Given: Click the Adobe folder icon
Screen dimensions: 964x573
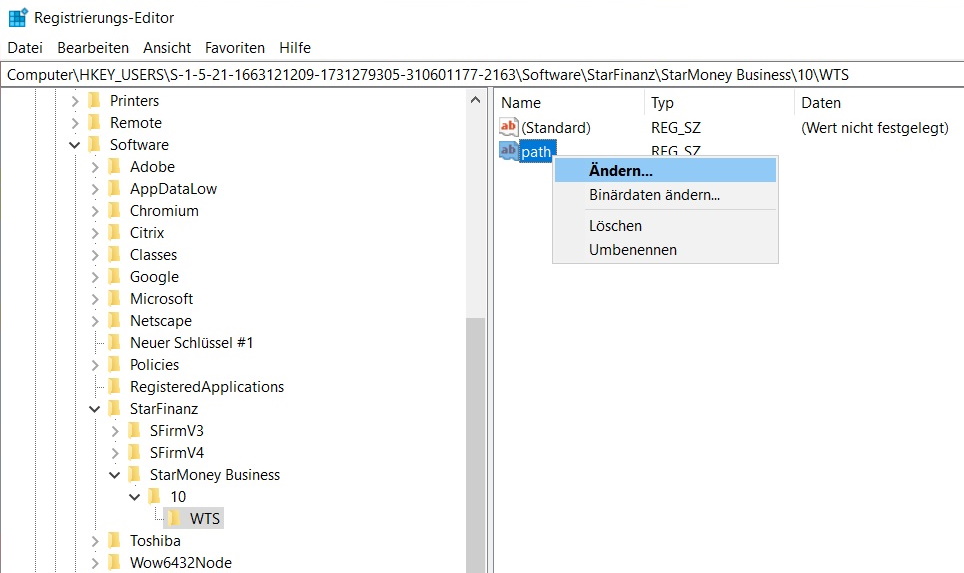Looking at the screenshot, I should click(x=114, y=167).
